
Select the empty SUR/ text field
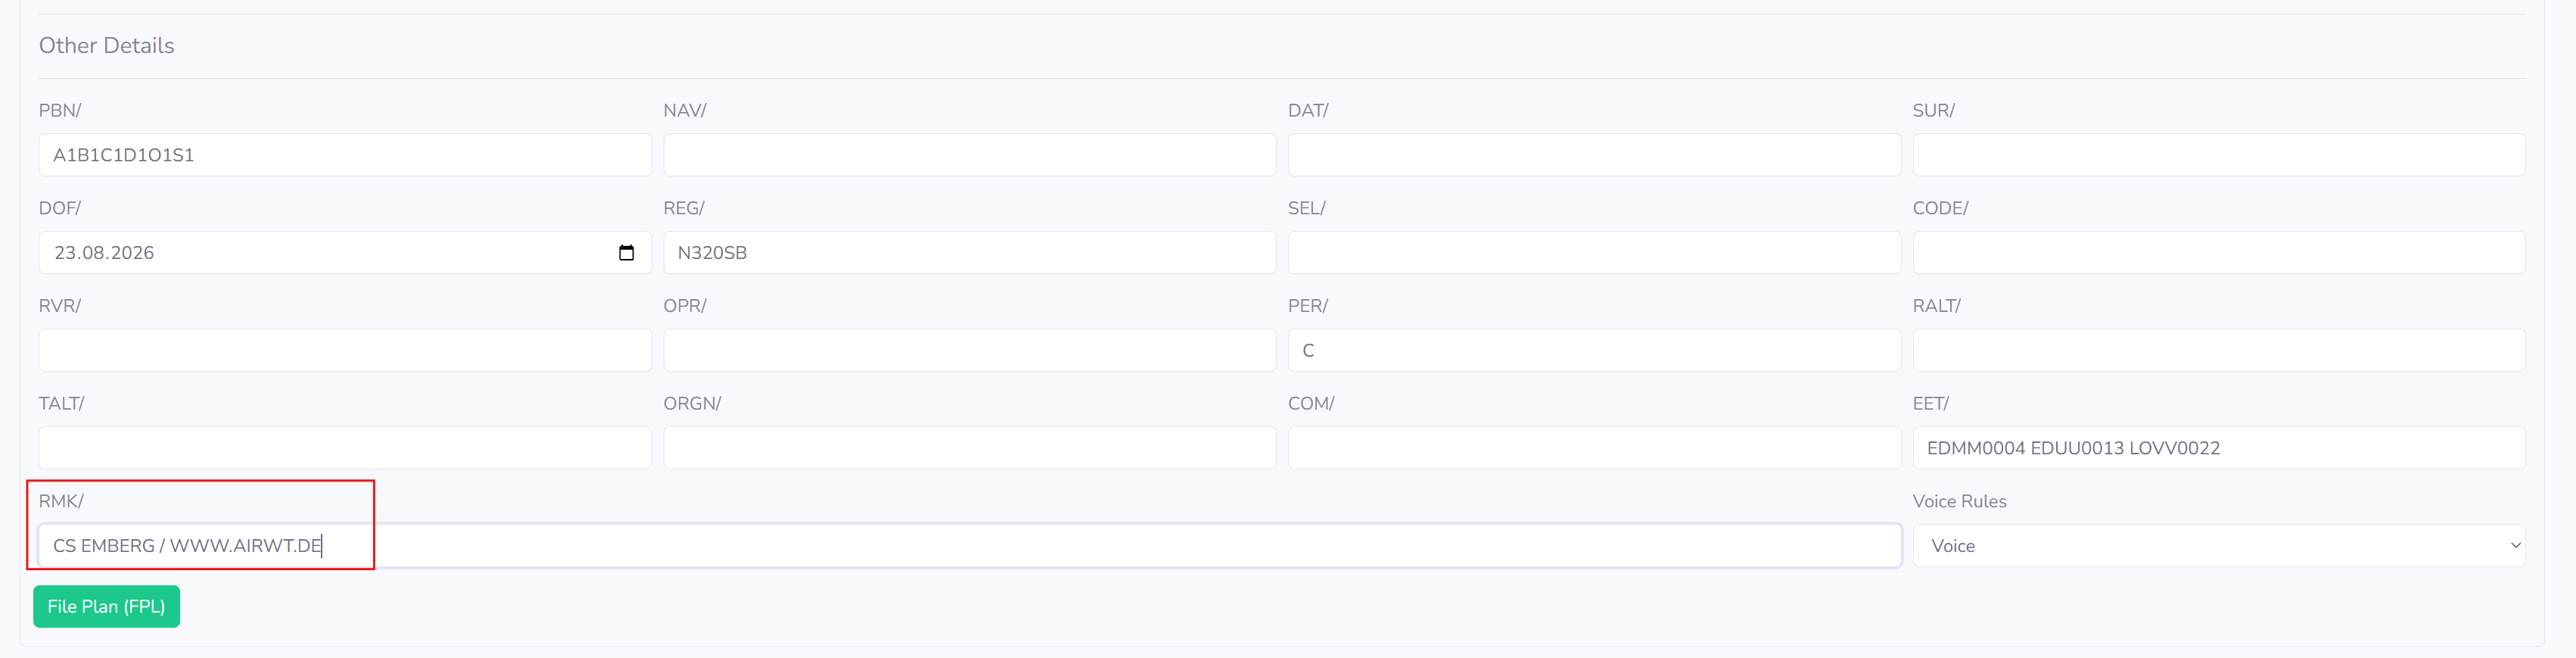pyautogui.click(x=2218, y=155)
